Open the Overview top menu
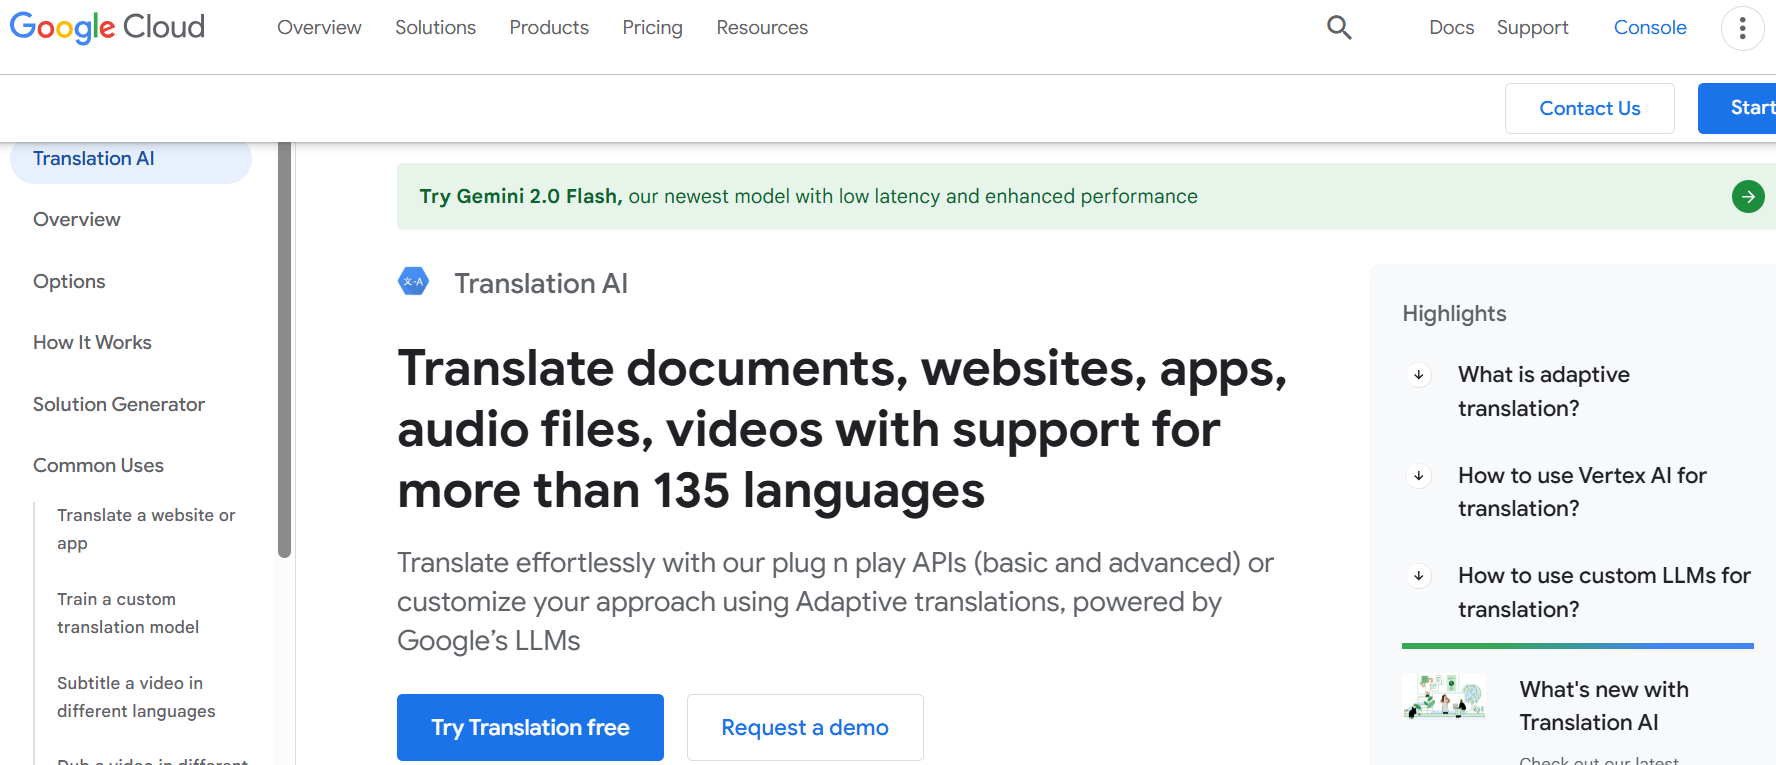The width and height of the screenshot is (1776, 765). tap(319, 28)
